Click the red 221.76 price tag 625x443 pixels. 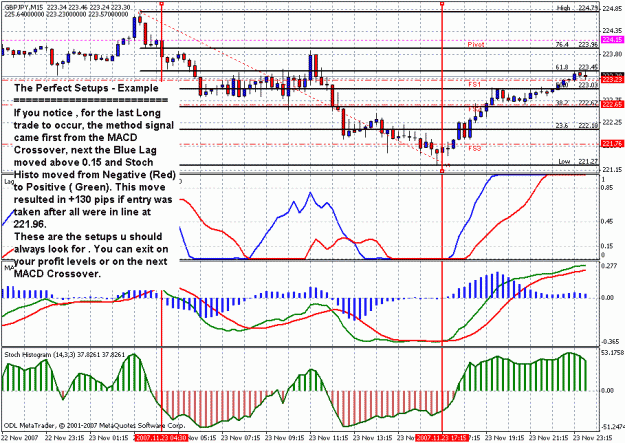pyautogui.click(x=612, y=144)
